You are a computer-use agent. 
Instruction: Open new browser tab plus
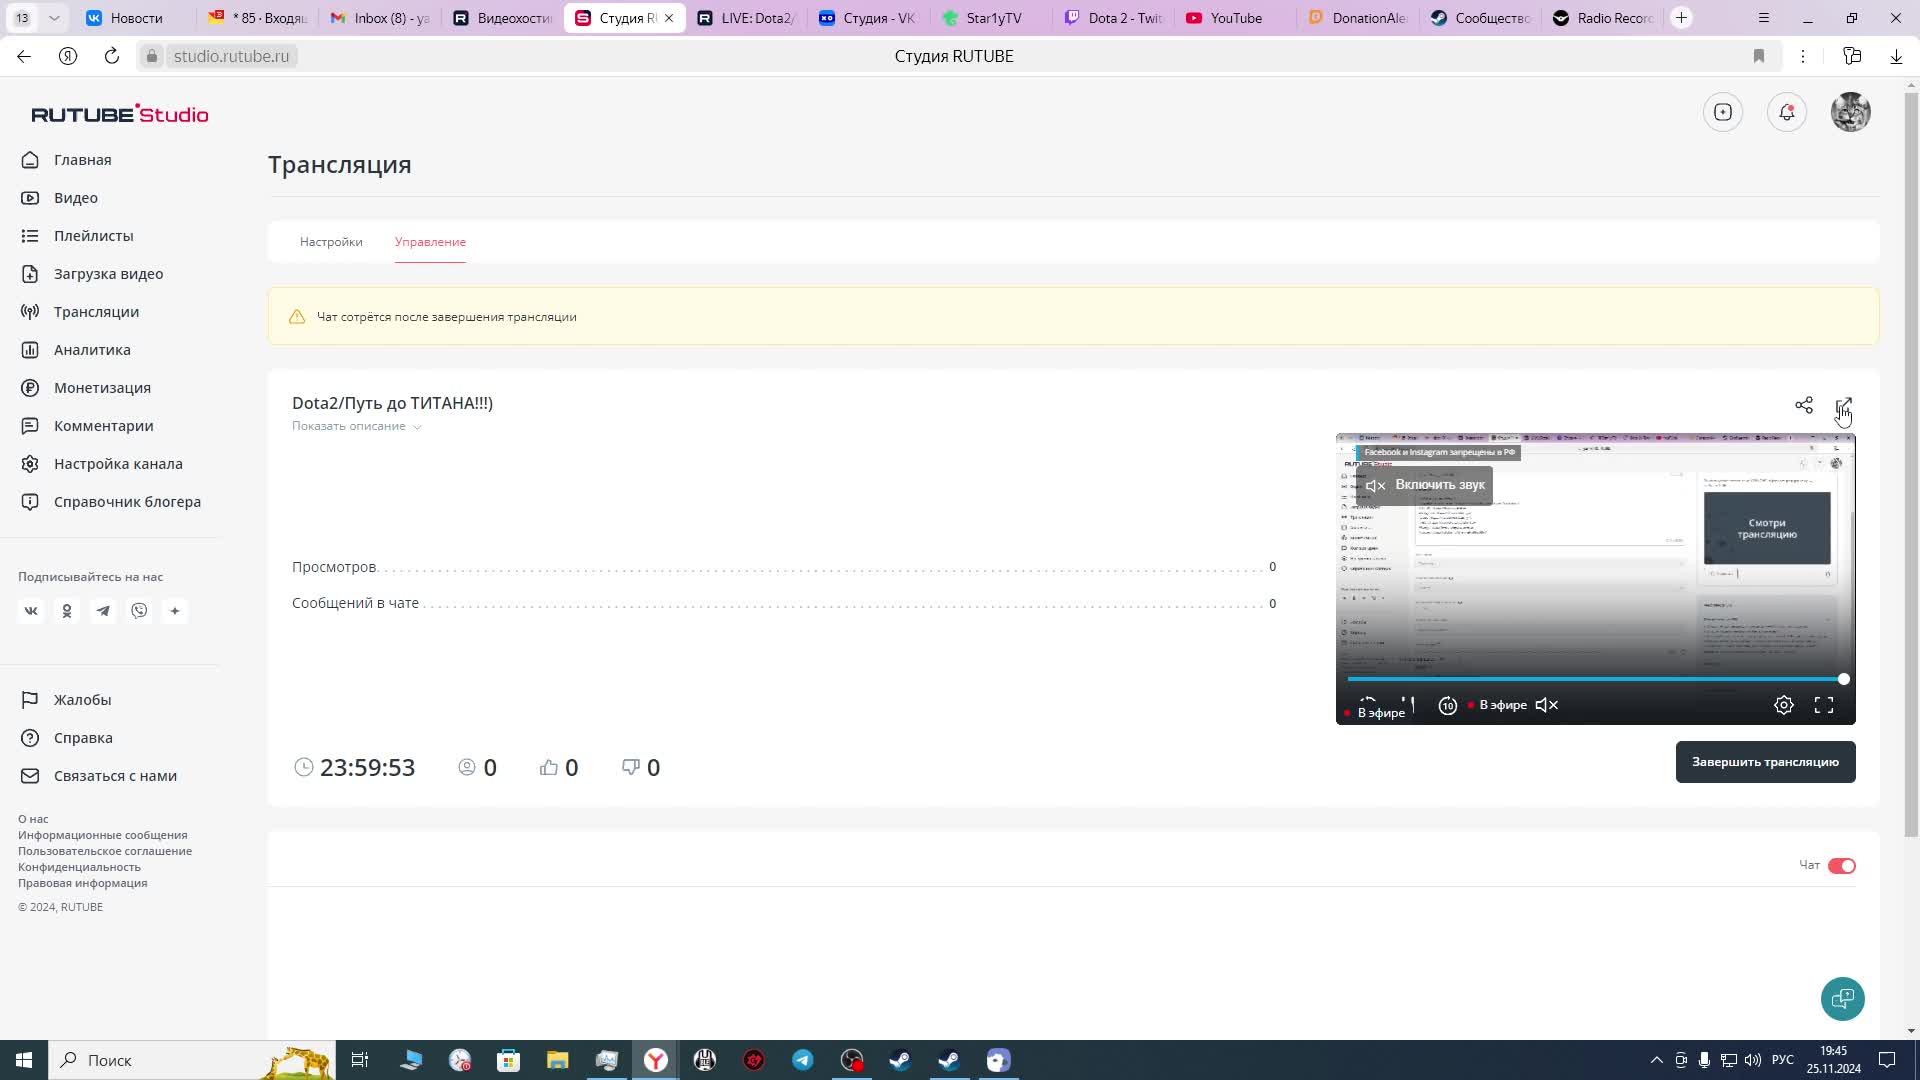pyautogui.click(x=1681, y=18)
